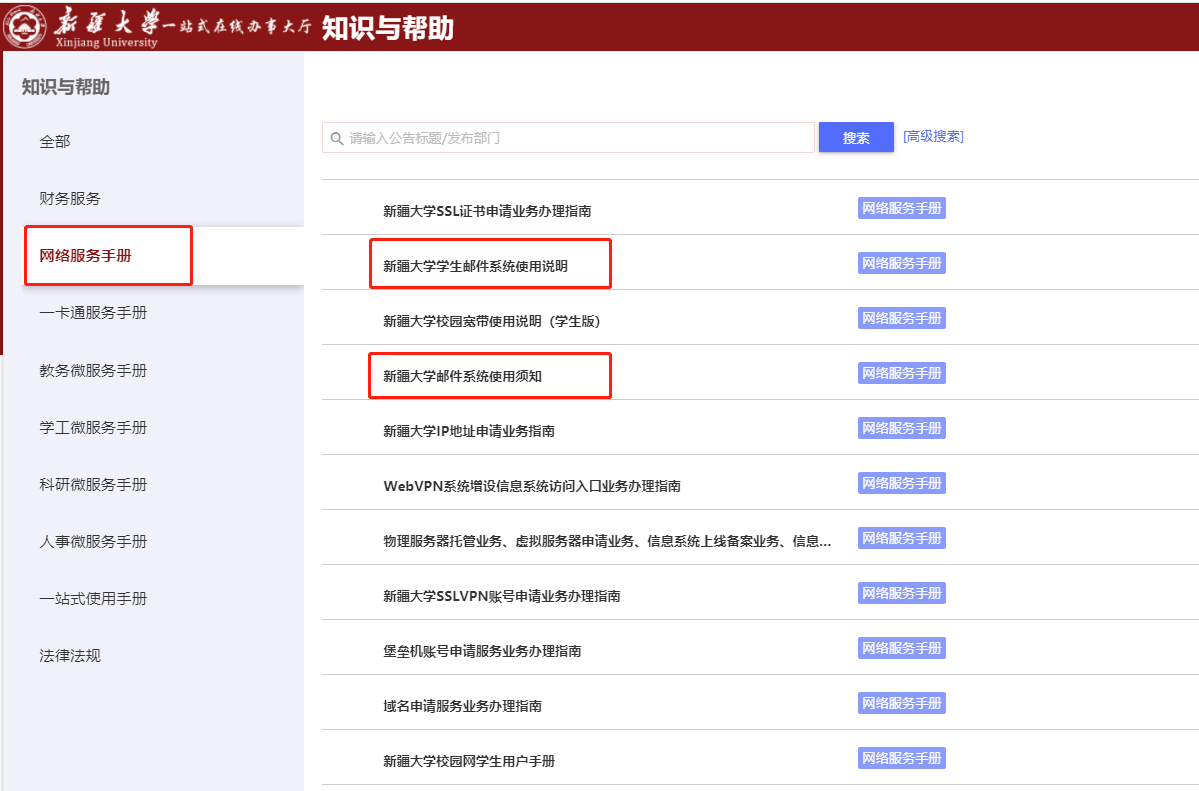Open 新疆大学学生邮件系统使用说明 article

(476, 266)
